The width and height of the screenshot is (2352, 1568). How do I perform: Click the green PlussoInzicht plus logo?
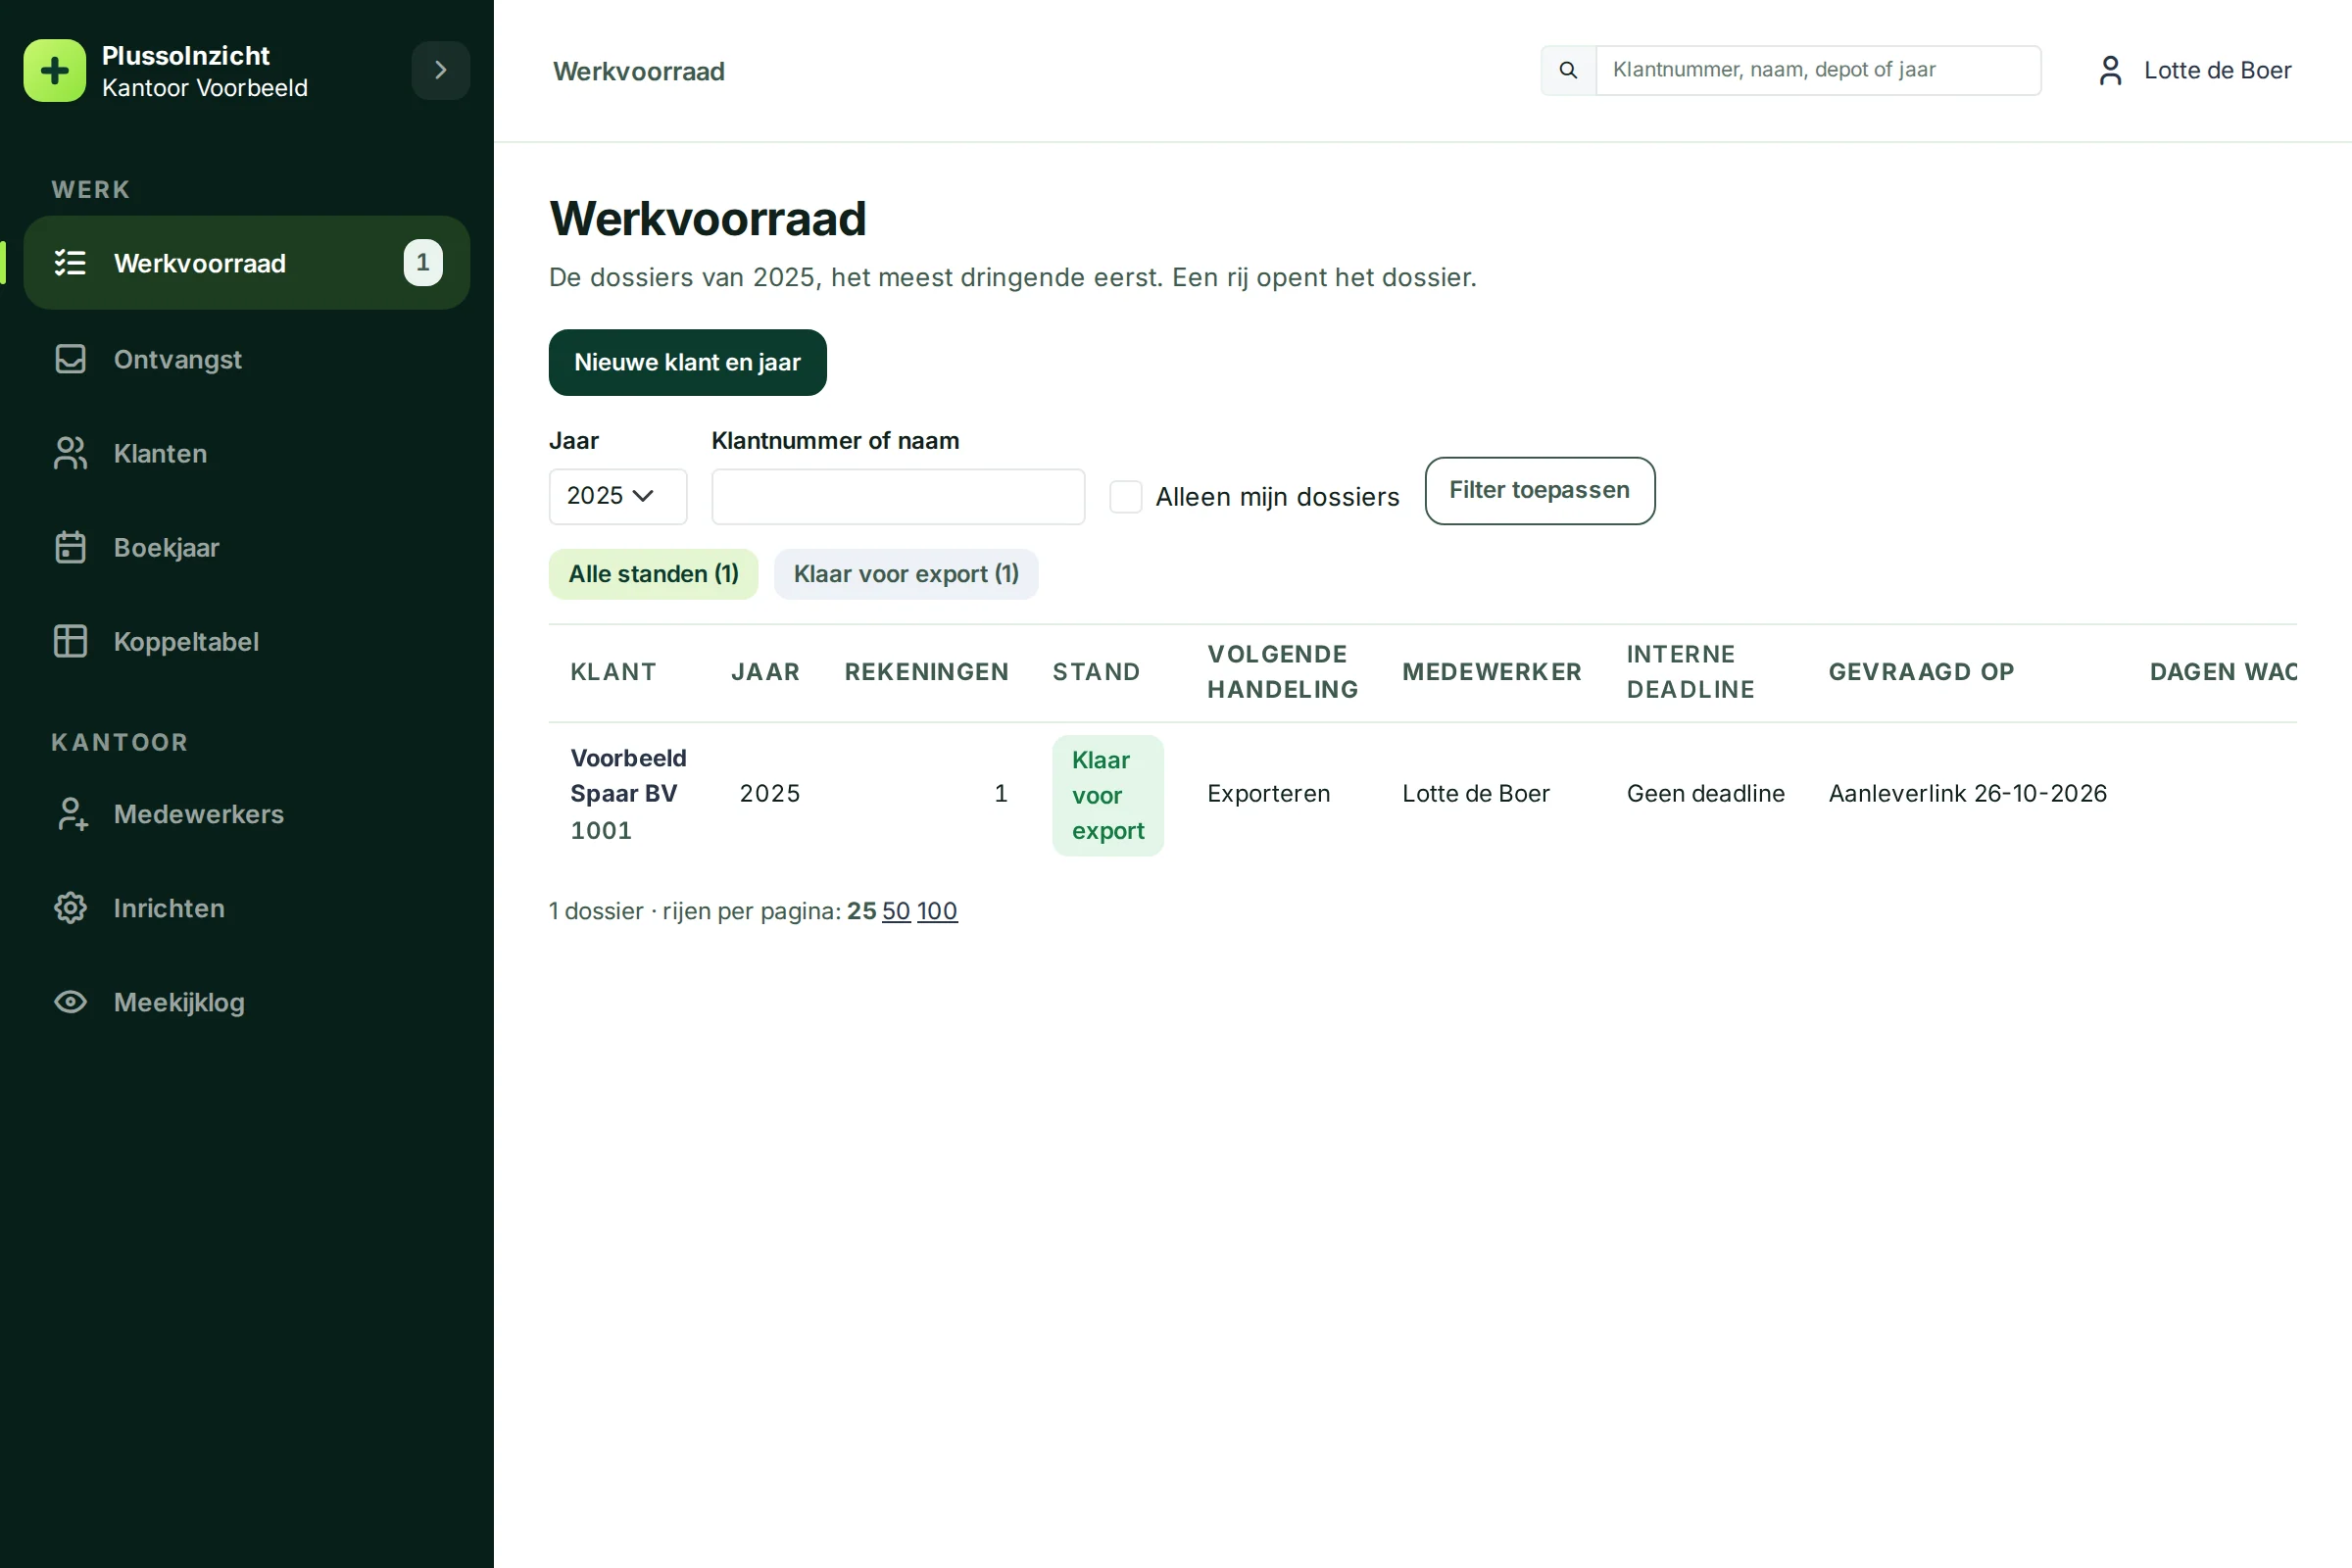point(55,71)
